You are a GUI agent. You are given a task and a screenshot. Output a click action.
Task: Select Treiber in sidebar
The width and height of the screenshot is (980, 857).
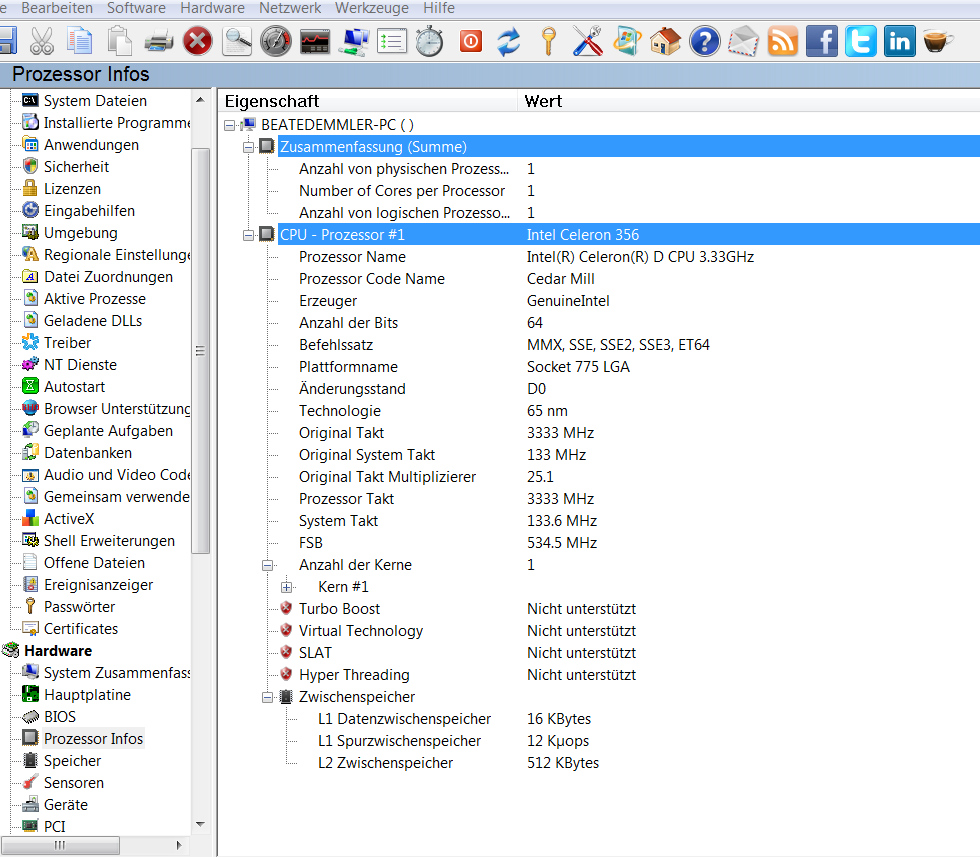click(68, 343)
